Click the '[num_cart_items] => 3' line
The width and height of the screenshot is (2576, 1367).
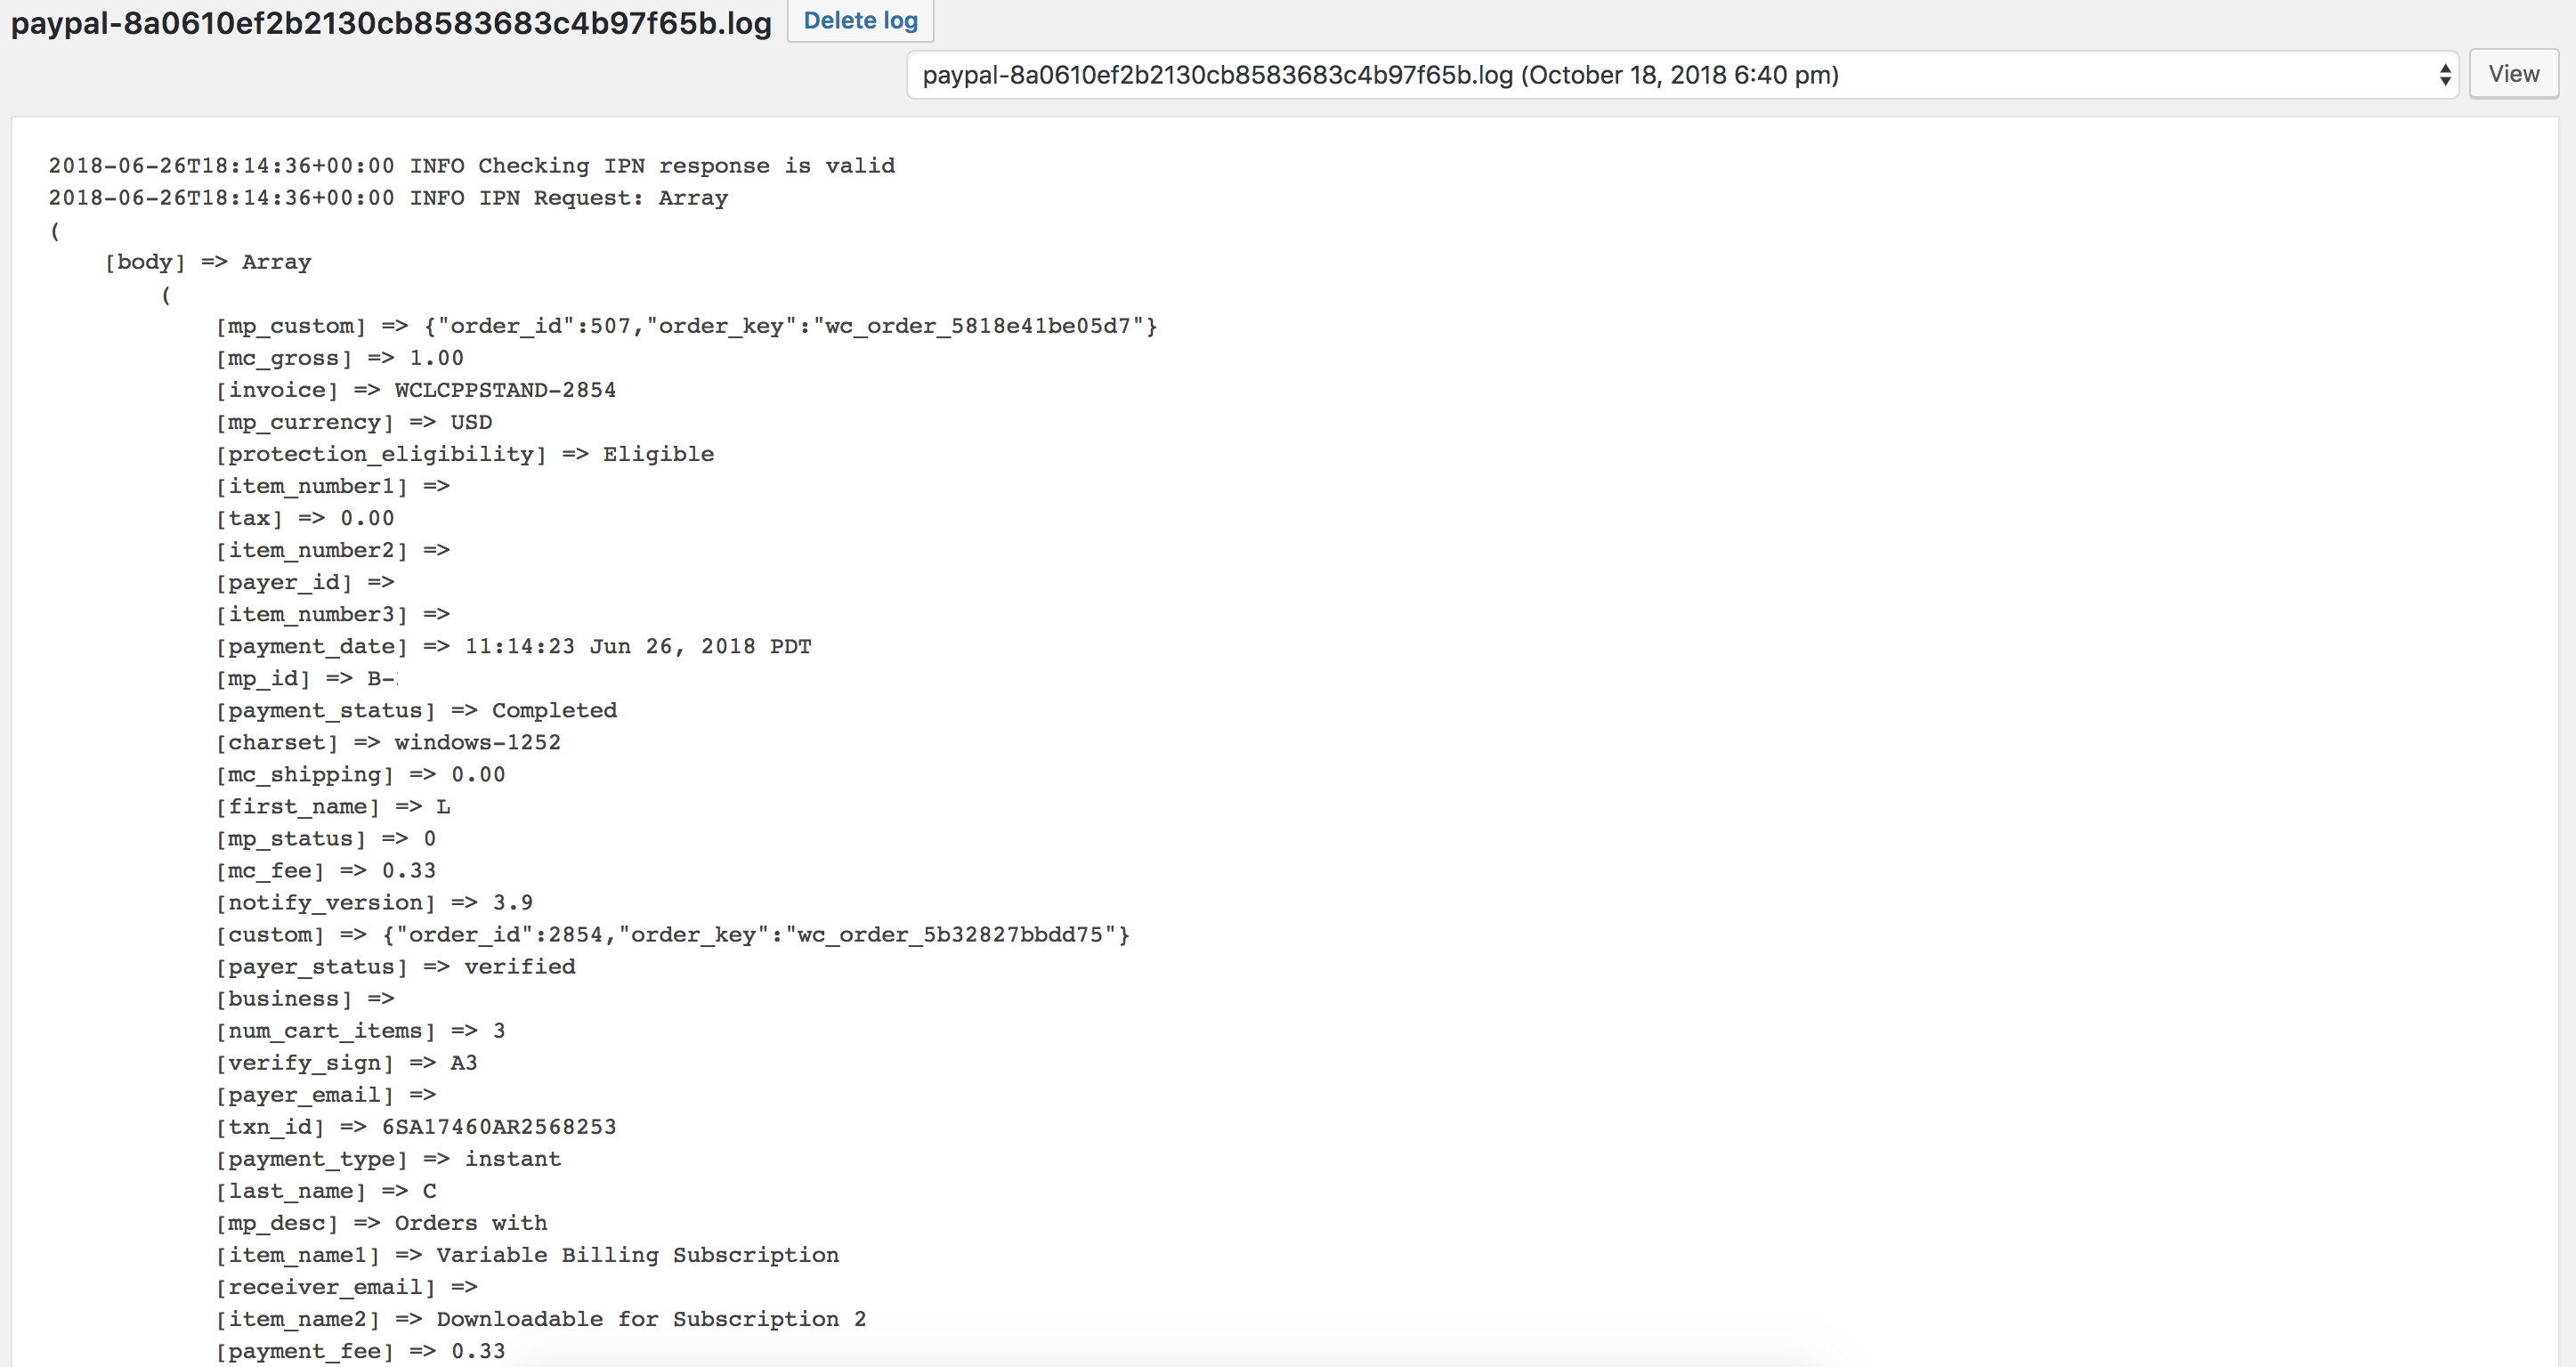[x=360, y=1030]
